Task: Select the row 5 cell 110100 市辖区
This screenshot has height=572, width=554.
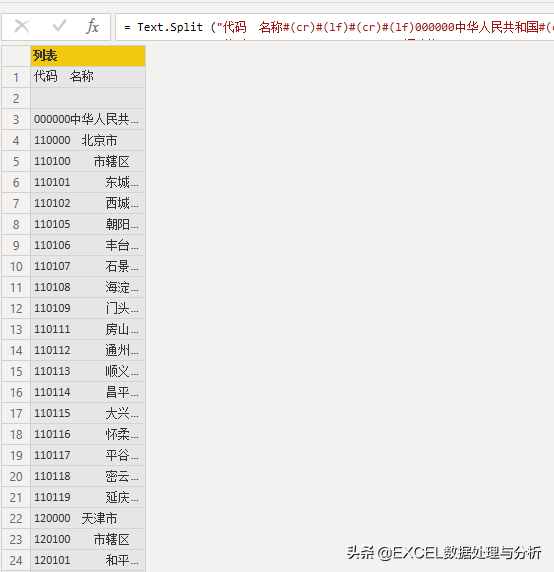Action: pos(88,161)
